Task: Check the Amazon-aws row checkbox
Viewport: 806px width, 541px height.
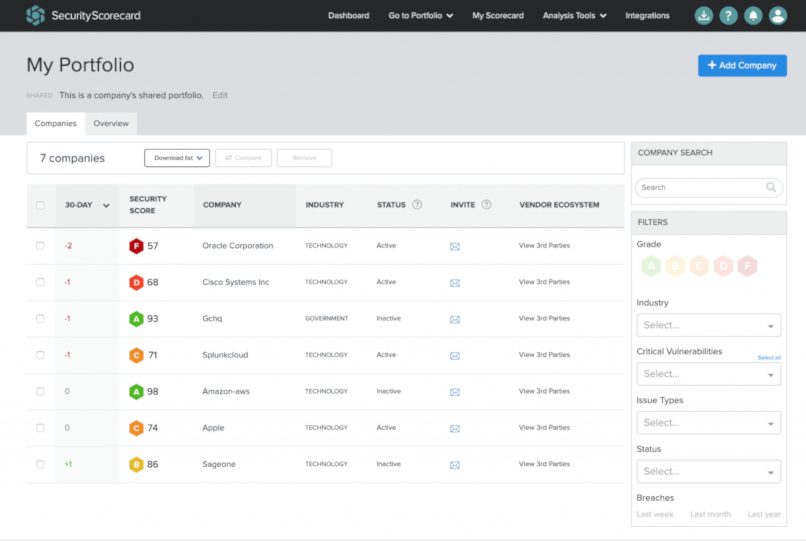Action: pos(40,392)
